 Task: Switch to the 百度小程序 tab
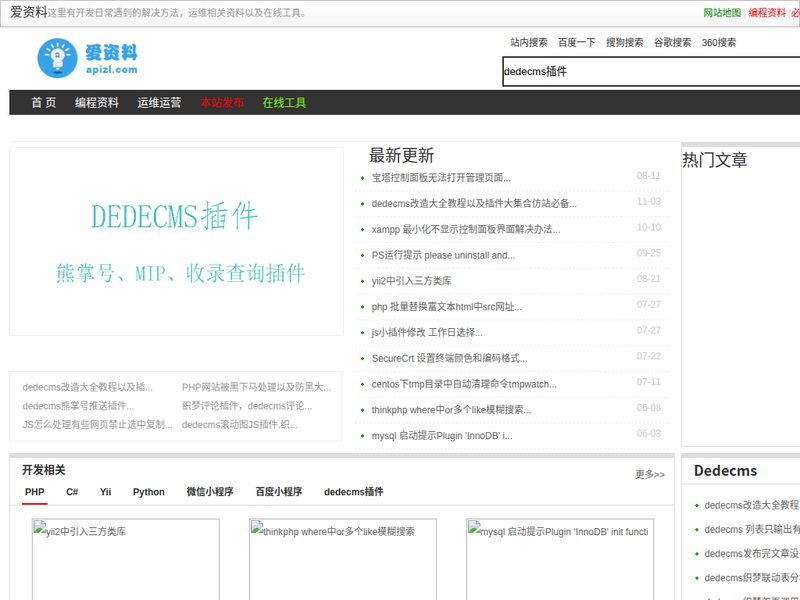point(279,492)
